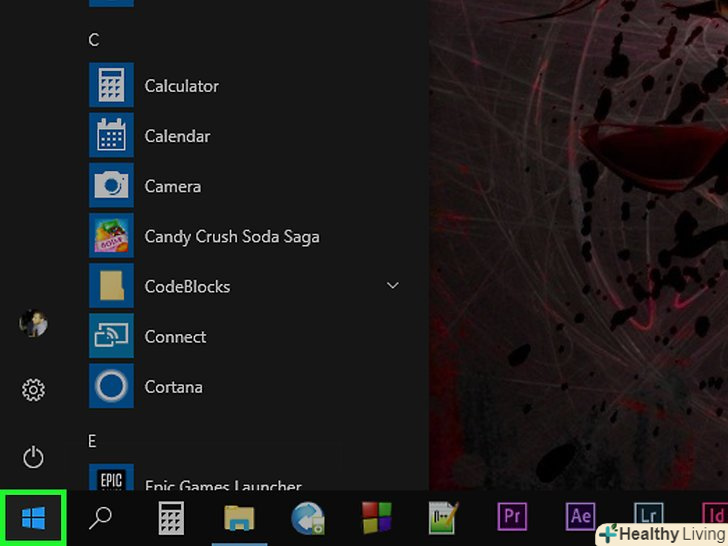728x546 pixels.
Task: Open File Explorer from the taskbar
Action: point(240,518)
